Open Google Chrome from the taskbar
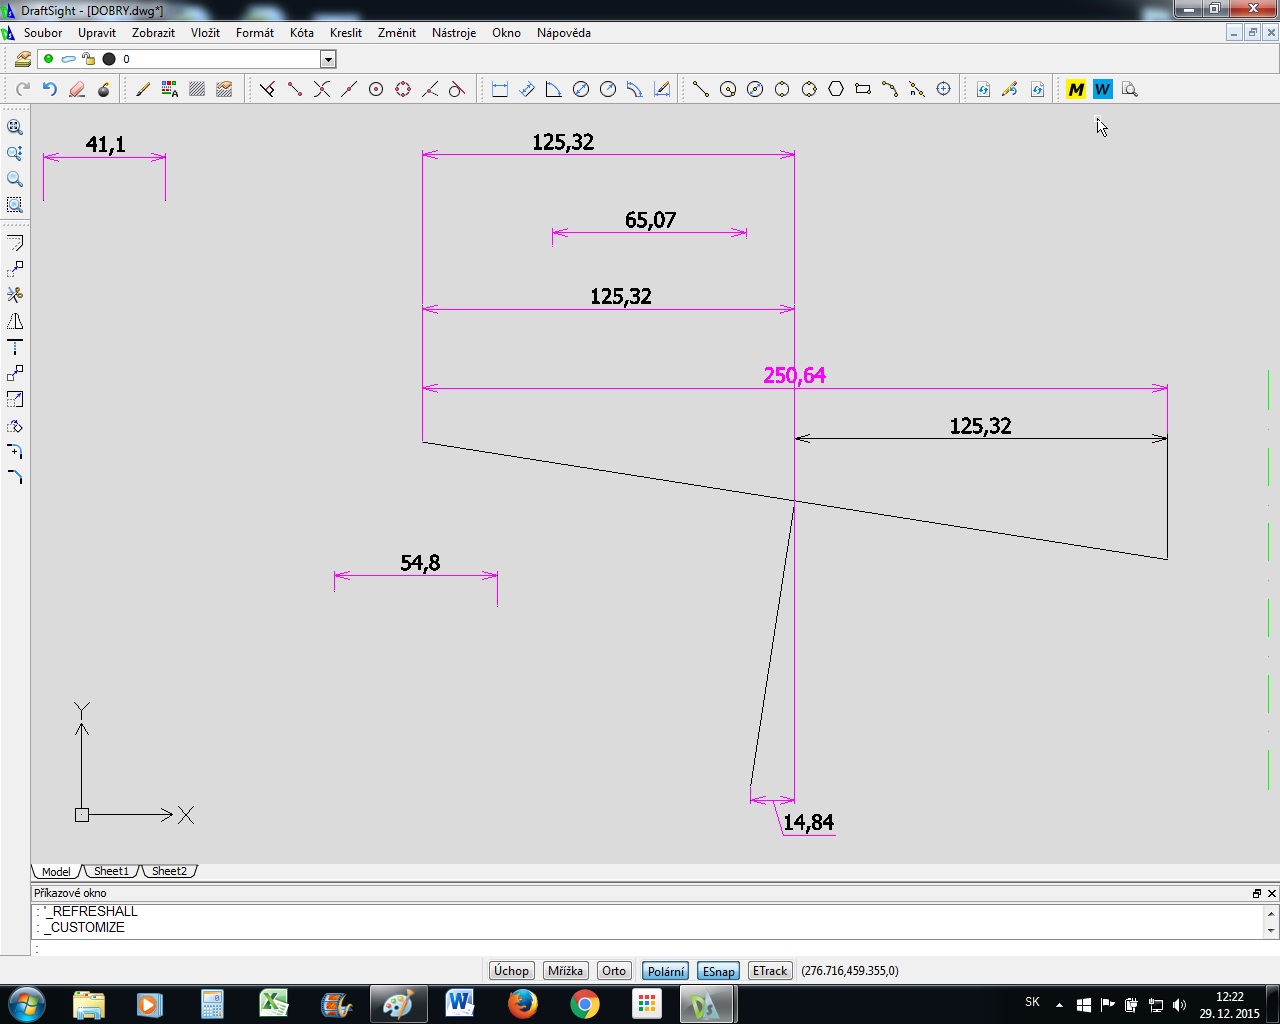Image resolution: width=1280 pixels, height=1024 pixels. tap(584, 1003)
